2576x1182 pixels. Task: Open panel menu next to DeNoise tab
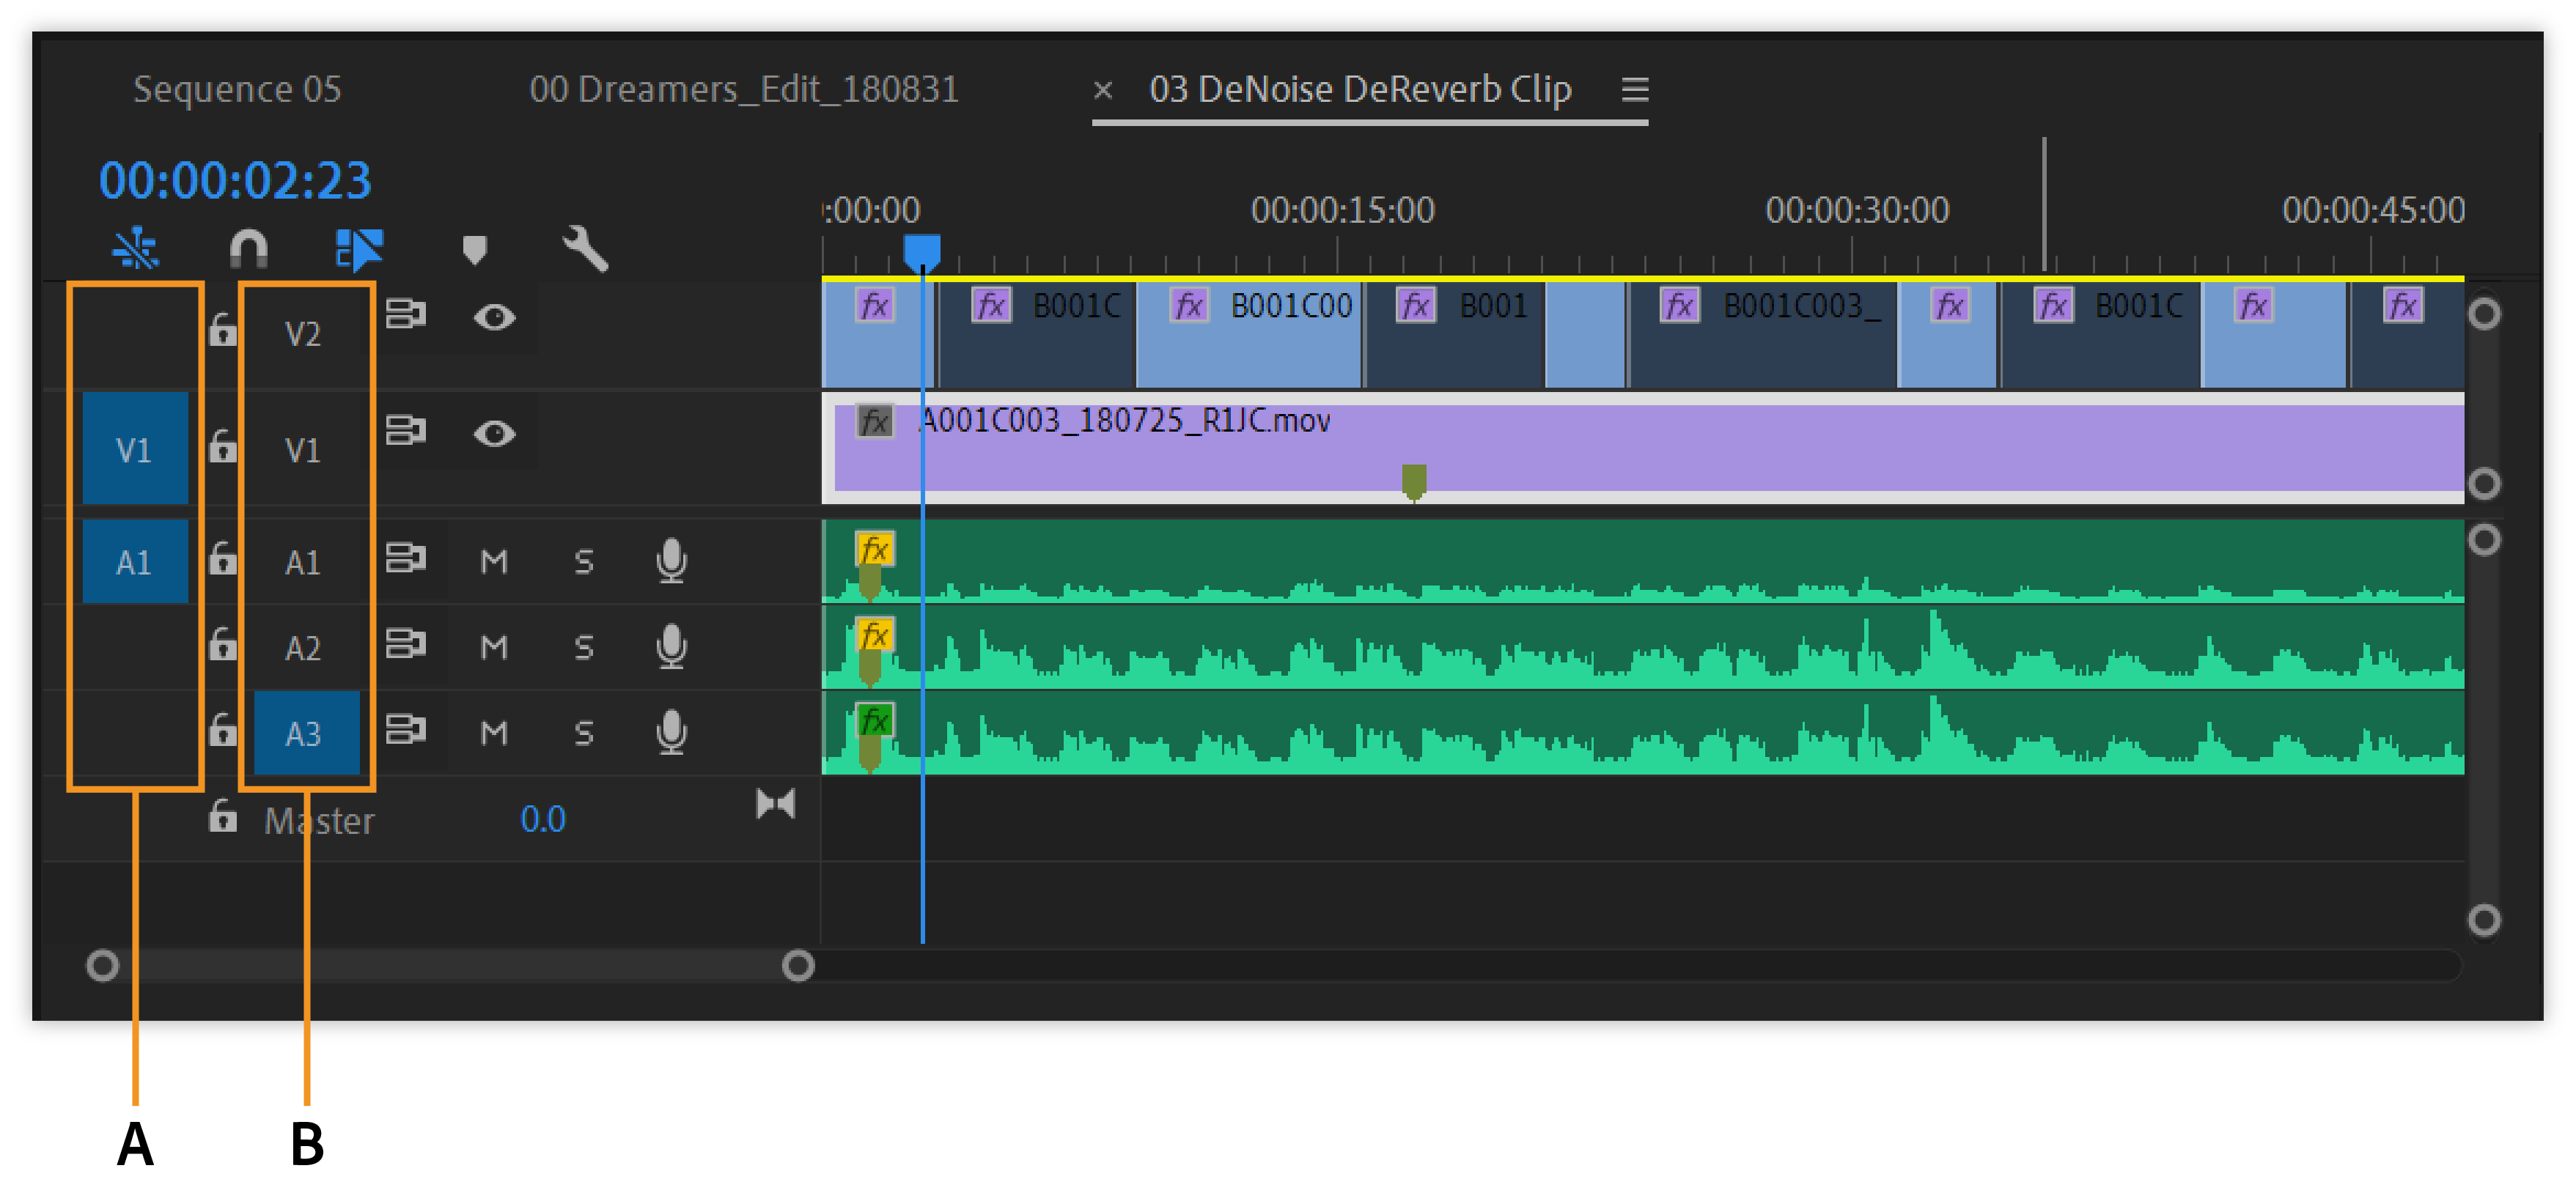coord(1635,90)
